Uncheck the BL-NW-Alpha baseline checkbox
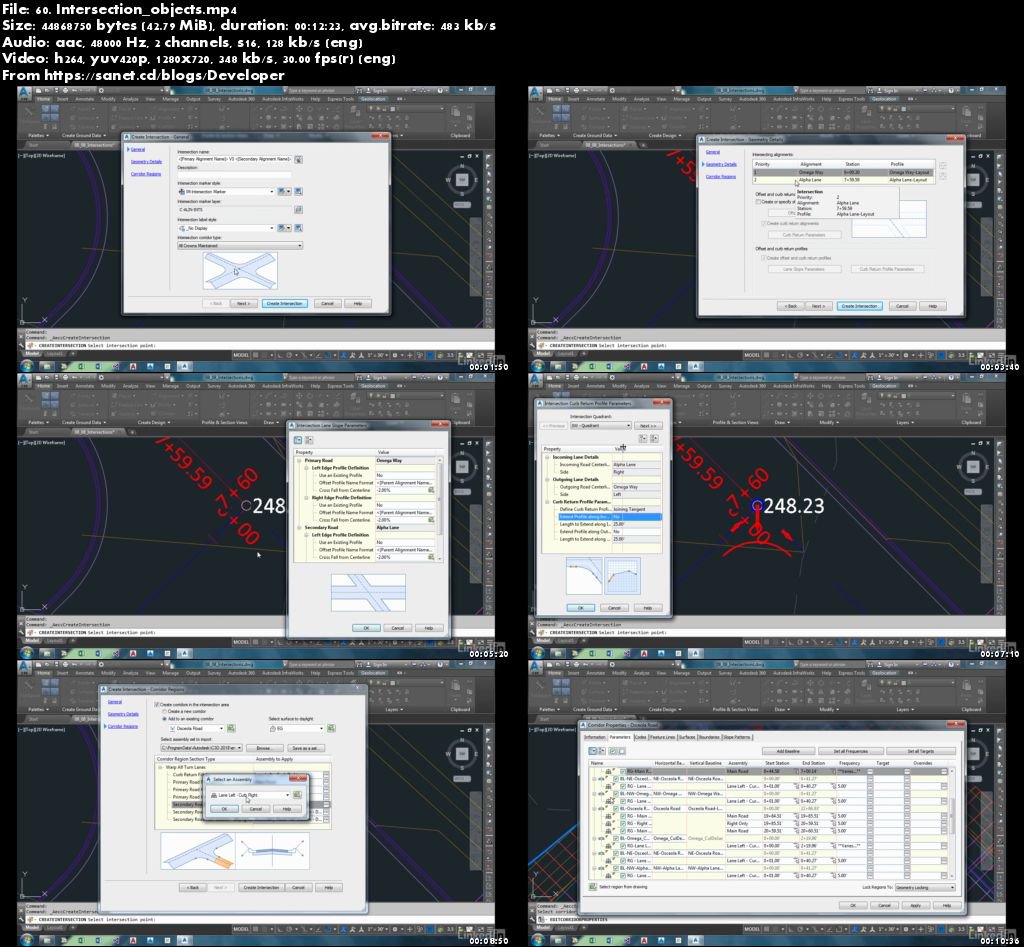Screen dimensions: 1024x947 (x=616, y=868)
